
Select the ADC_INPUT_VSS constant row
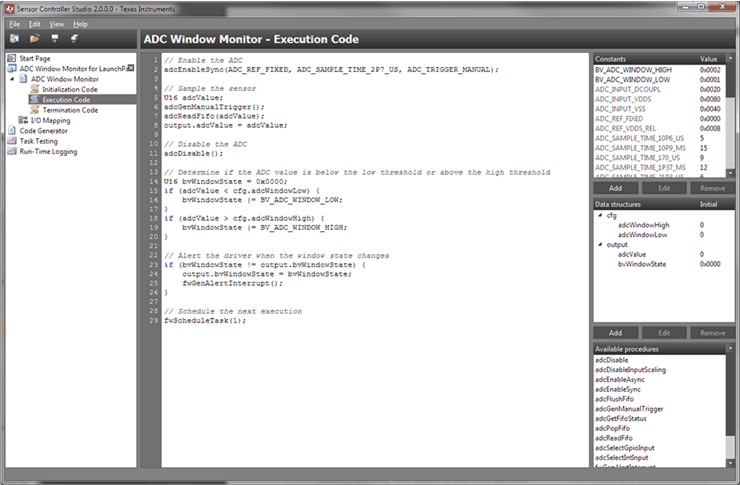tap(660, 109)
